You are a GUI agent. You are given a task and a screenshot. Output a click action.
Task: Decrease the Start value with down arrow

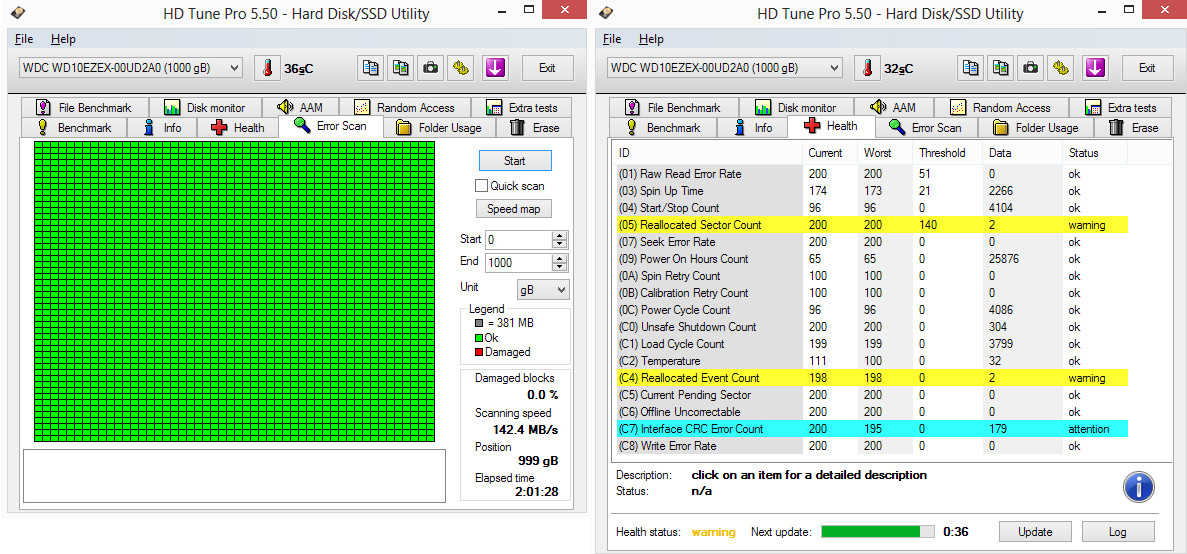pyautogui.click(x=559, y=244)
